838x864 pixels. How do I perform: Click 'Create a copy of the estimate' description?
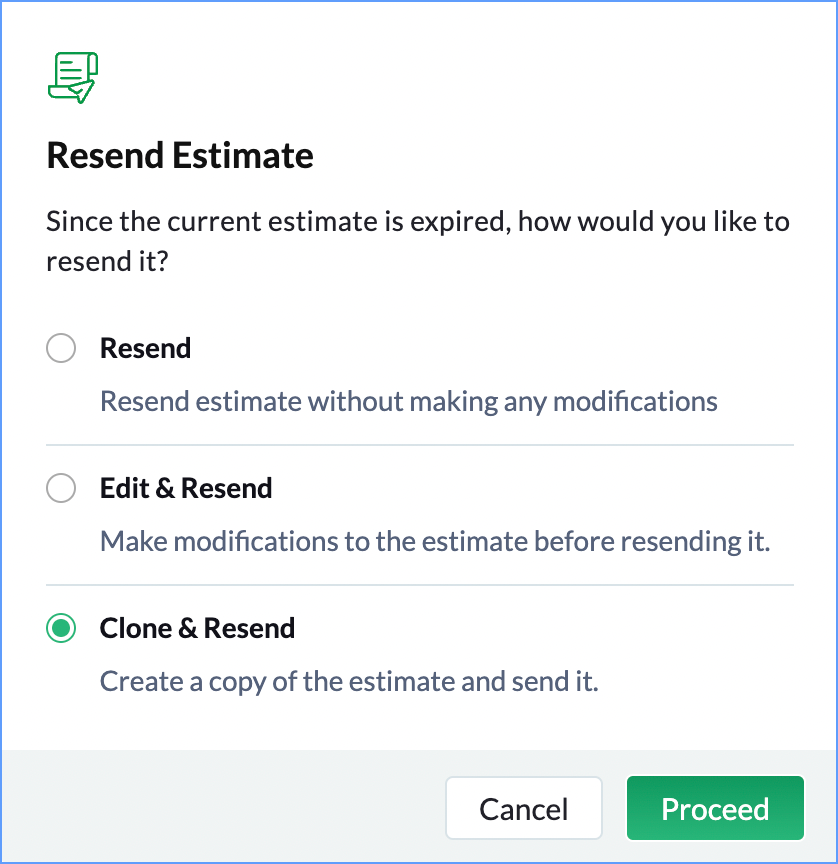[349, 682]
